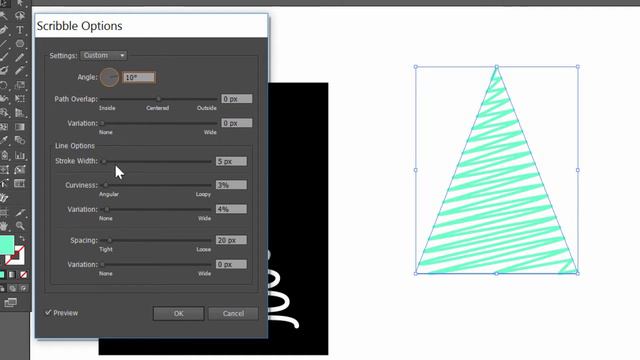The width and height of the screenshot is (640, 360).
Task: Click the Stroke Width slider handle
Action: click(x=104, y=161)
